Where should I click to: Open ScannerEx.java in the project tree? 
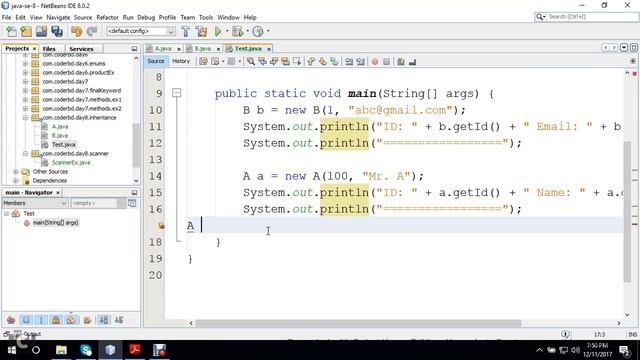pos(71,162)
